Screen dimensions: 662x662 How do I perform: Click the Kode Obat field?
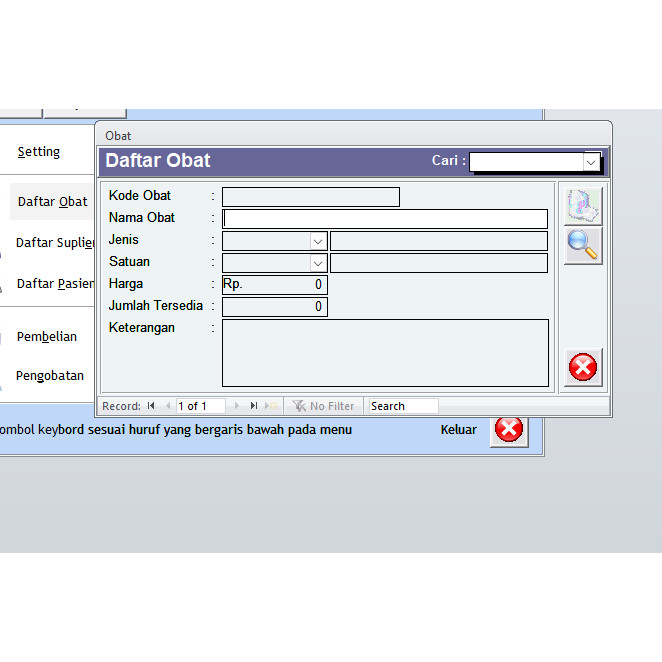pos(311,197)
